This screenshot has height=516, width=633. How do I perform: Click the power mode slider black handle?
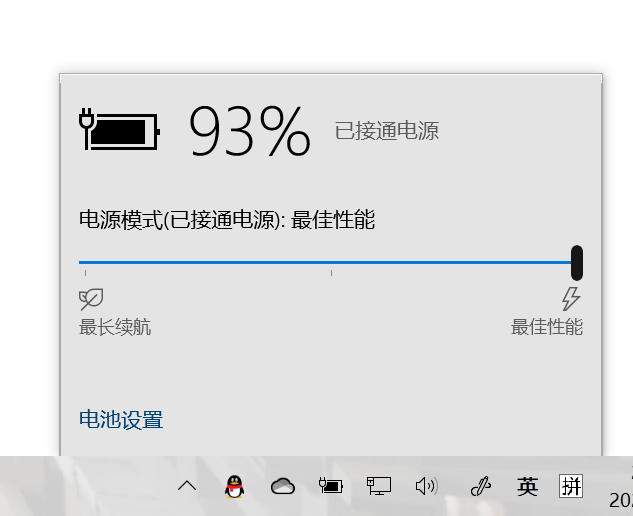pos(577,262)
